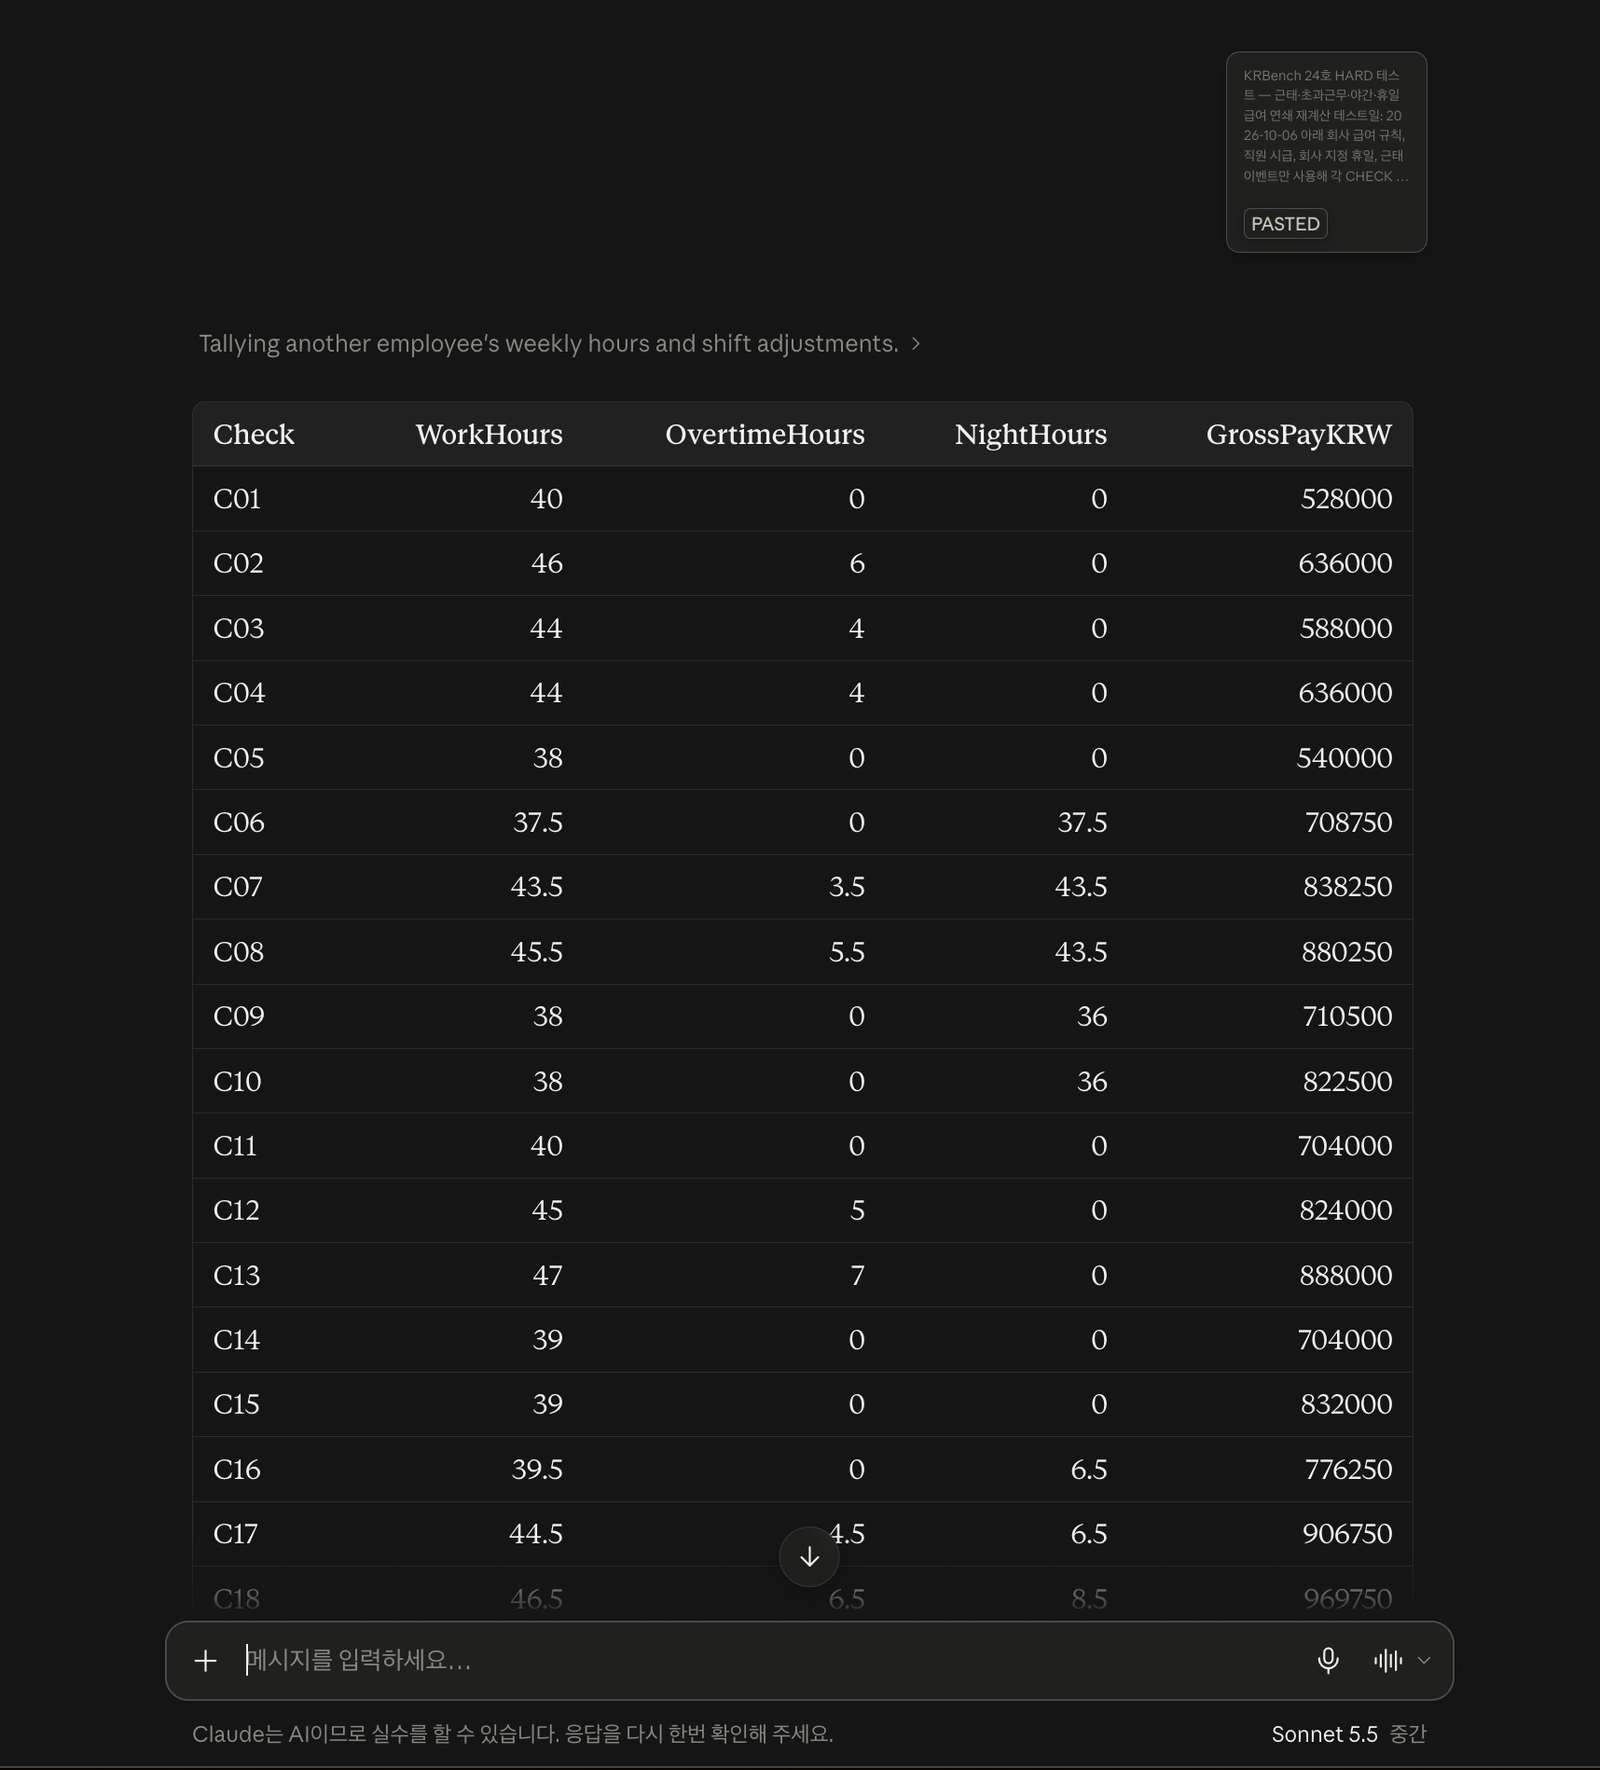This screenshot has width=1600, height=1770.
Task: Click gross pay 880250 in row C08
Action: 1346,951
